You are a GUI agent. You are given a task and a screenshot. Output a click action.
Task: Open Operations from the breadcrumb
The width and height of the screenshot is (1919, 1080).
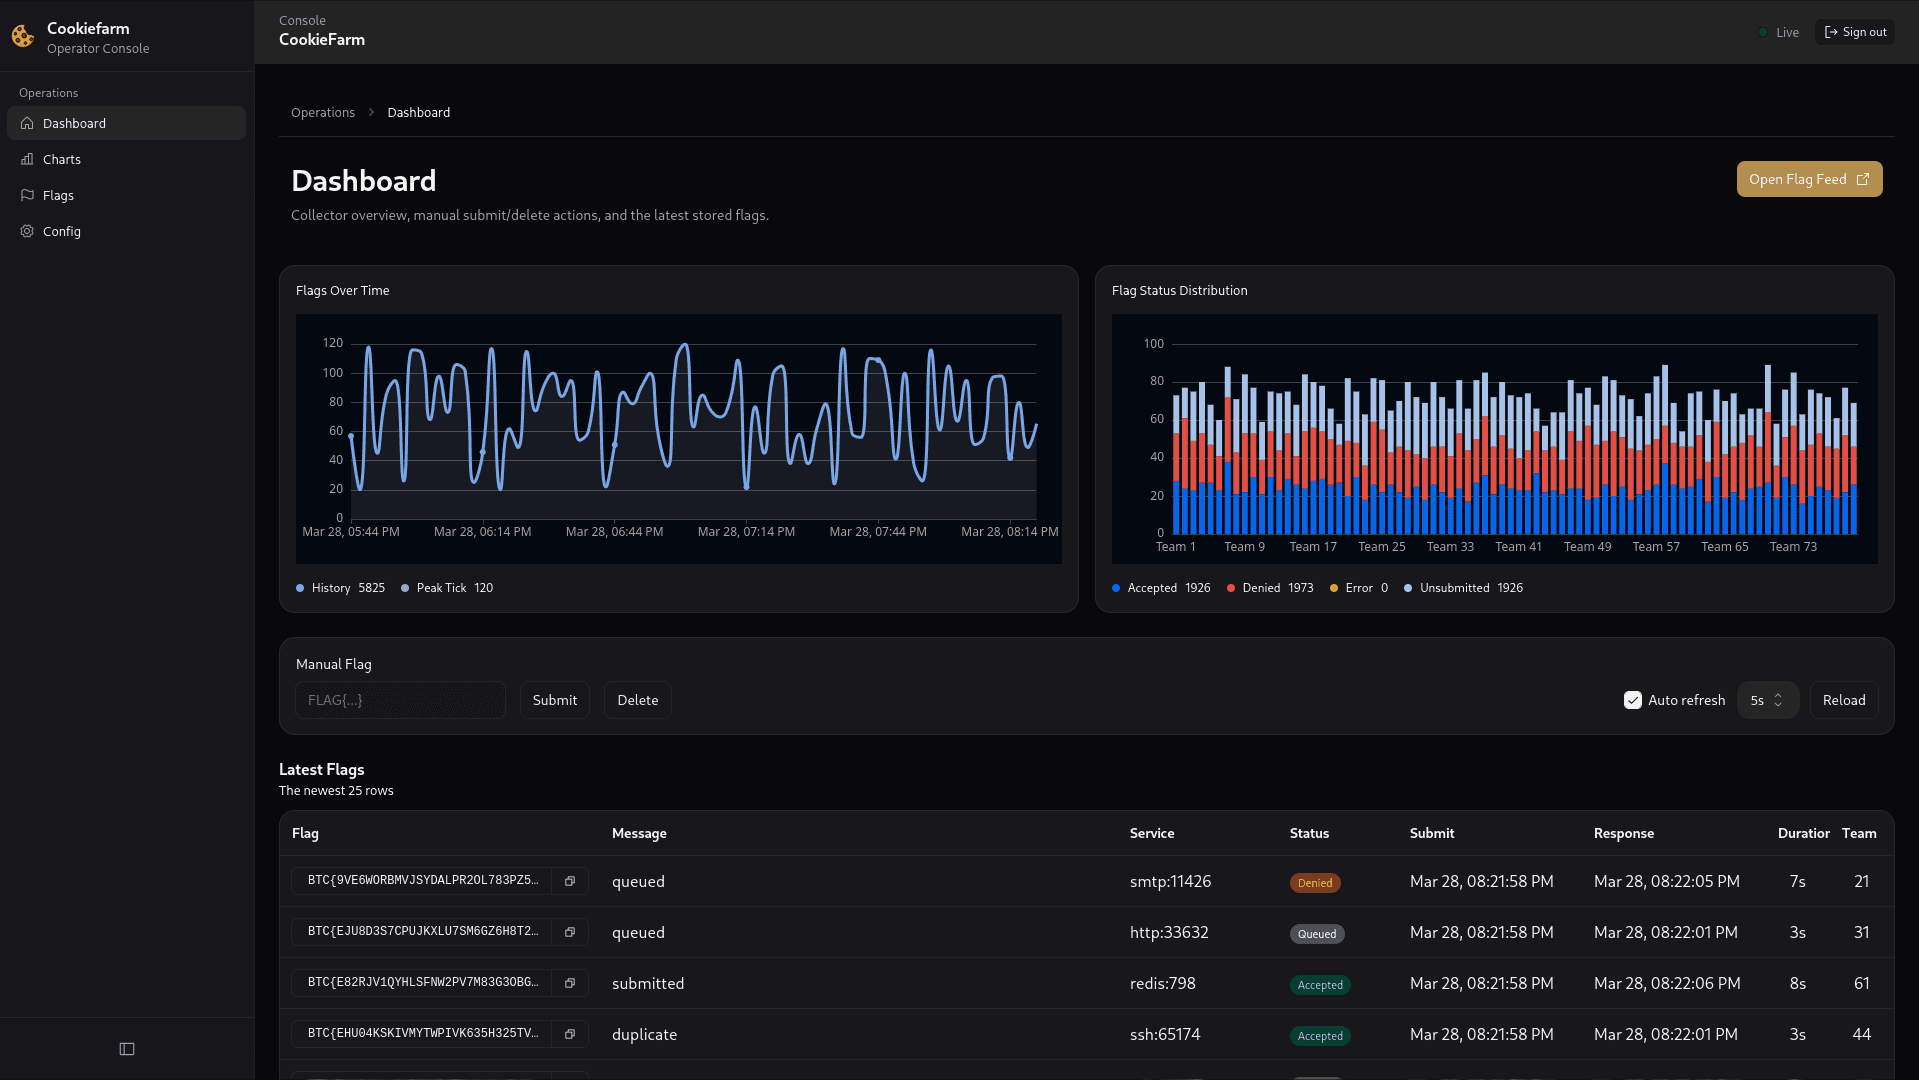322,112
